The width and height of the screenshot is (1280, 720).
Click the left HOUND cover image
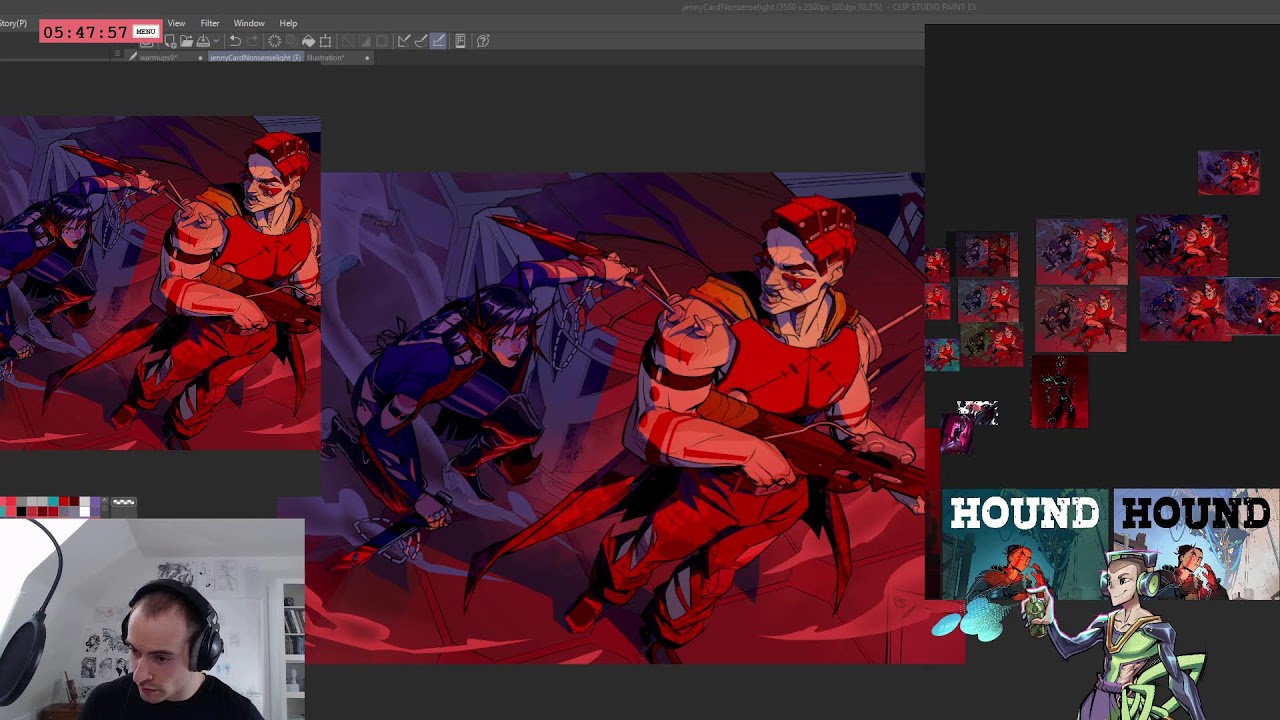click(x=1025, y=544)
